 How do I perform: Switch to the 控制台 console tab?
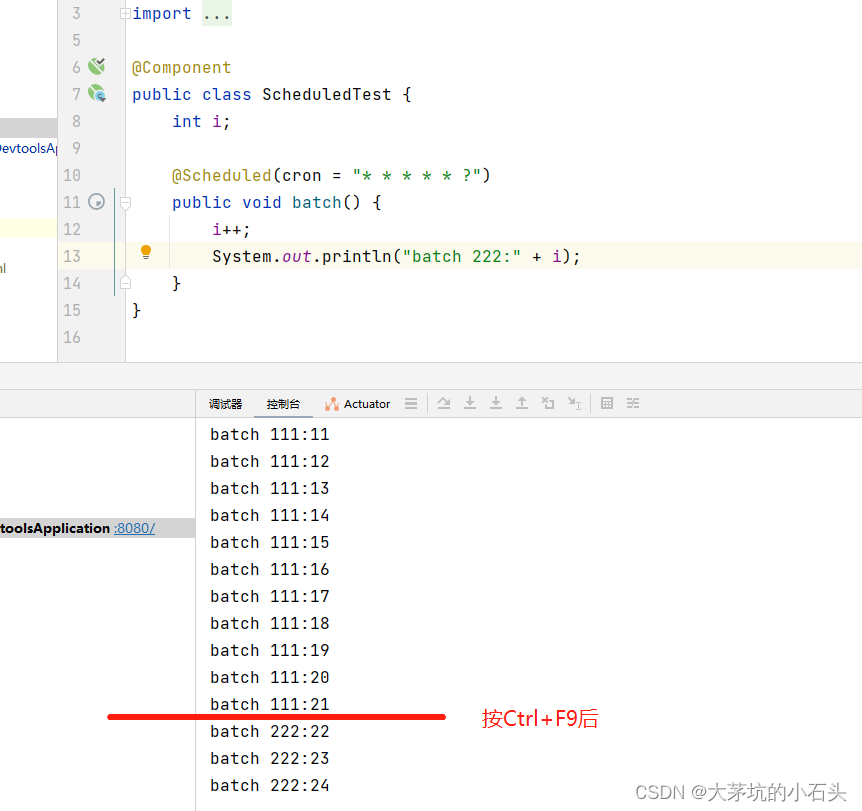click(283, 404)
